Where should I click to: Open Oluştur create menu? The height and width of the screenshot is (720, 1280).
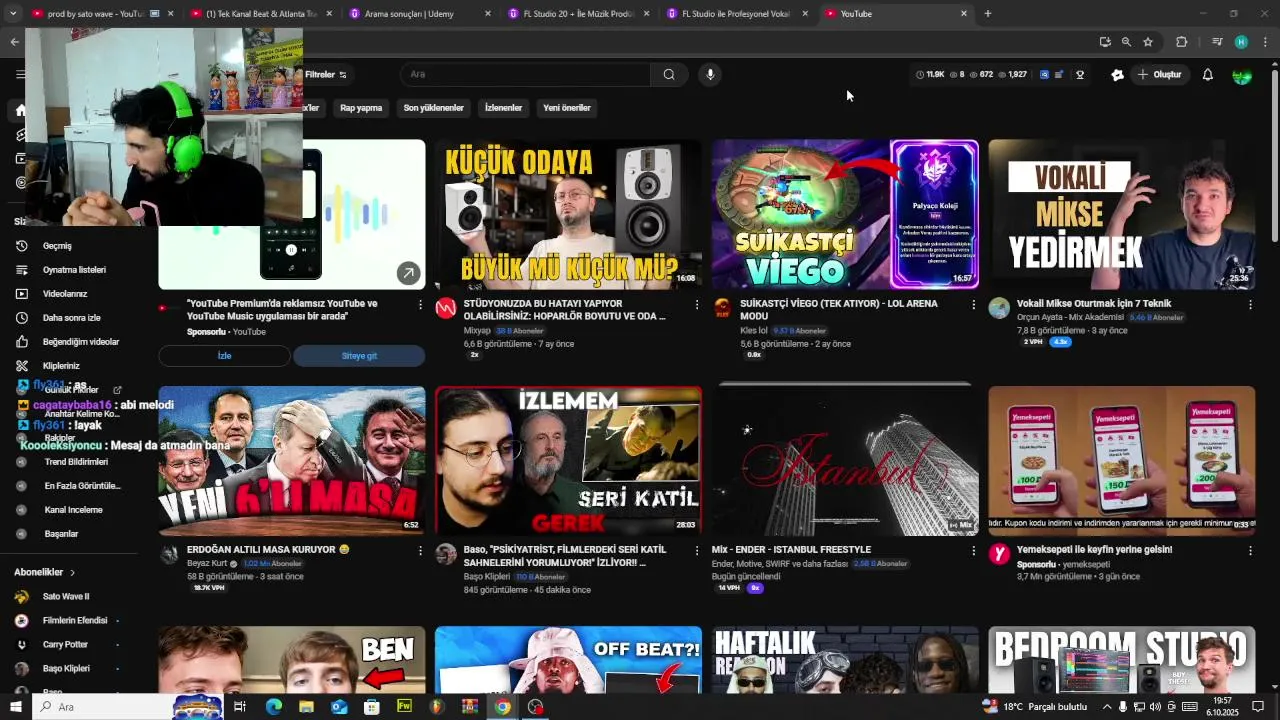tap(1159, 75)
